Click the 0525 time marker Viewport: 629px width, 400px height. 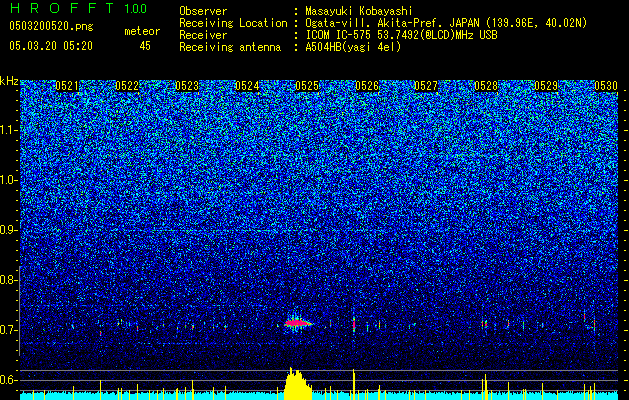tap(307, 86)
